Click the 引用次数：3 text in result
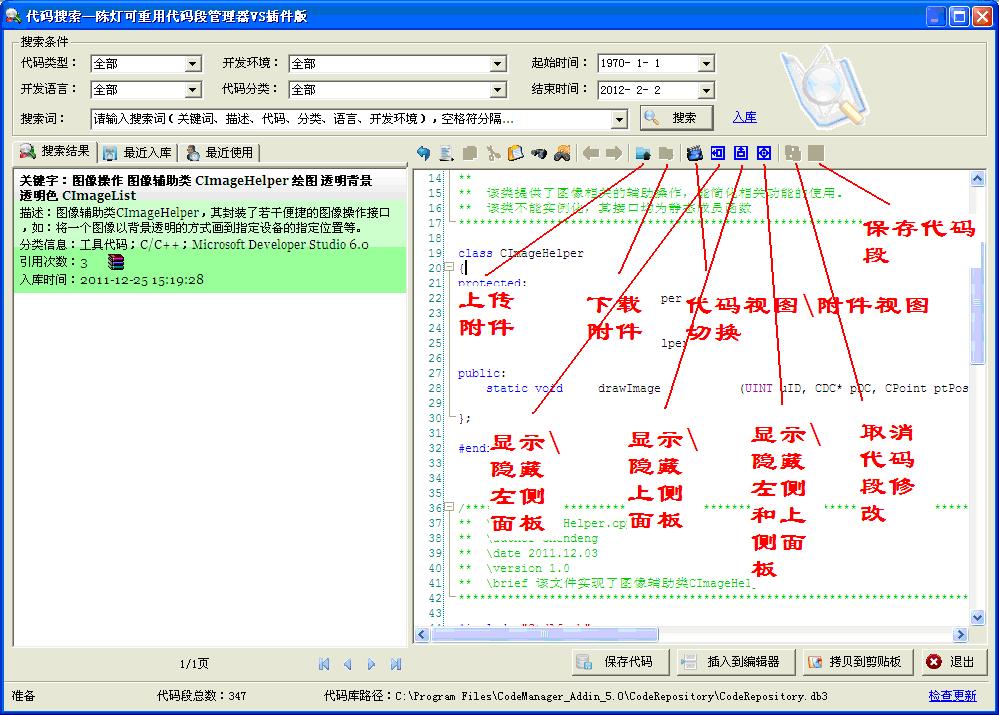Image resolution: width=999 pixels, height=715 pixels. coord(54,262)
